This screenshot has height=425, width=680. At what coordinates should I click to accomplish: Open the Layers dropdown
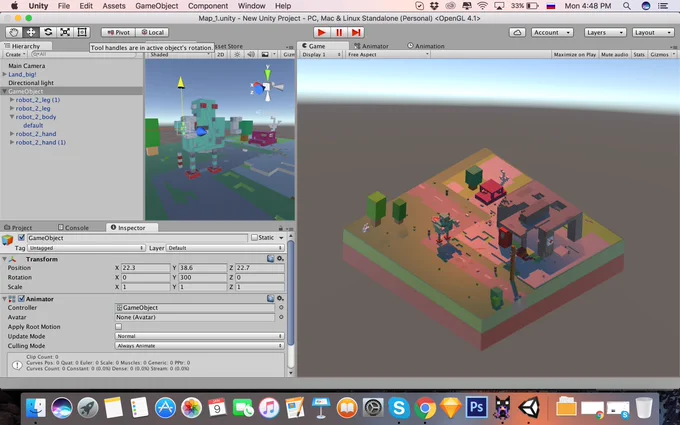[605, 33]
